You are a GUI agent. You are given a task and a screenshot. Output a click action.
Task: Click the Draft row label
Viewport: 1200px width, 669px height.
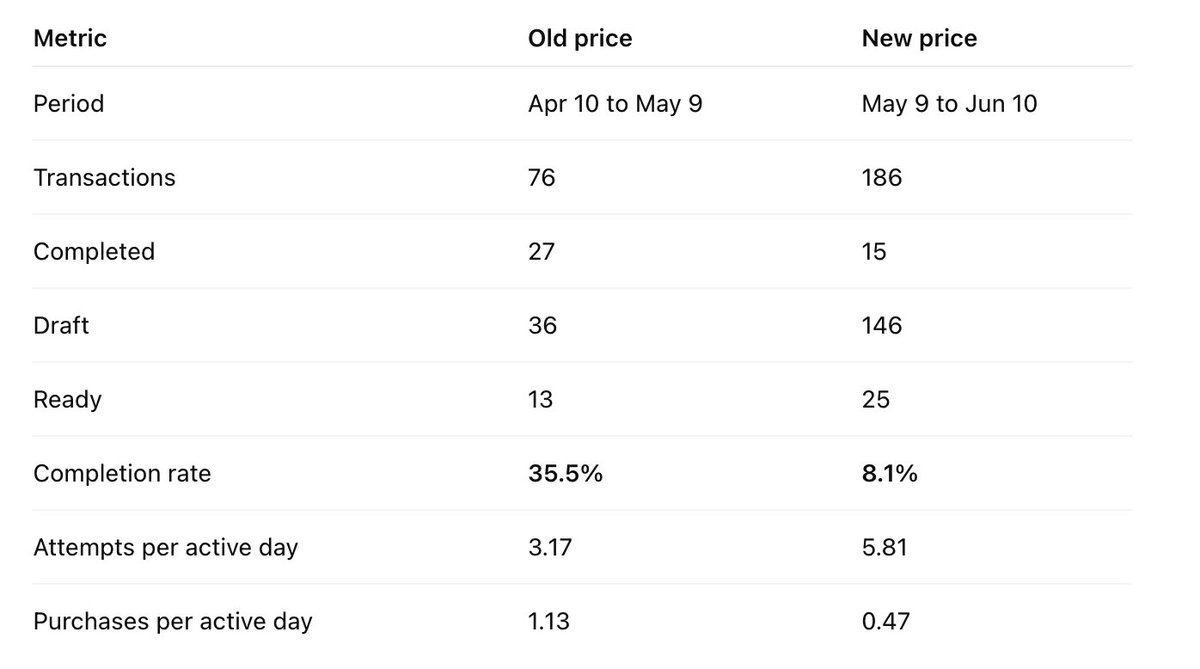[x=61, y=325]
